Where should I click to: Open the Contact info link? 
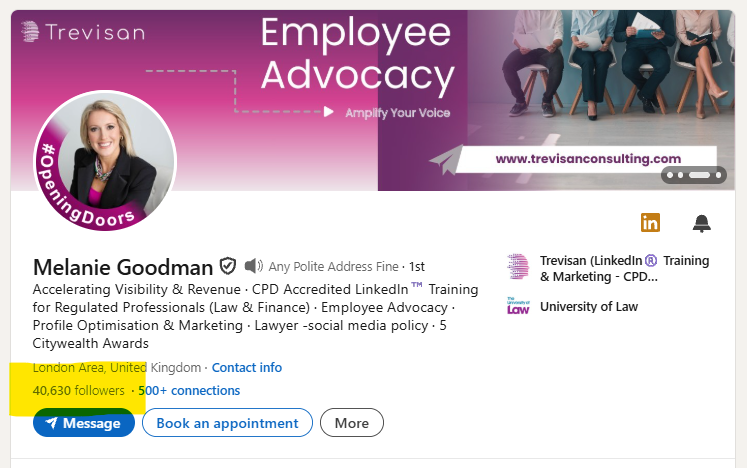[247, 368]
